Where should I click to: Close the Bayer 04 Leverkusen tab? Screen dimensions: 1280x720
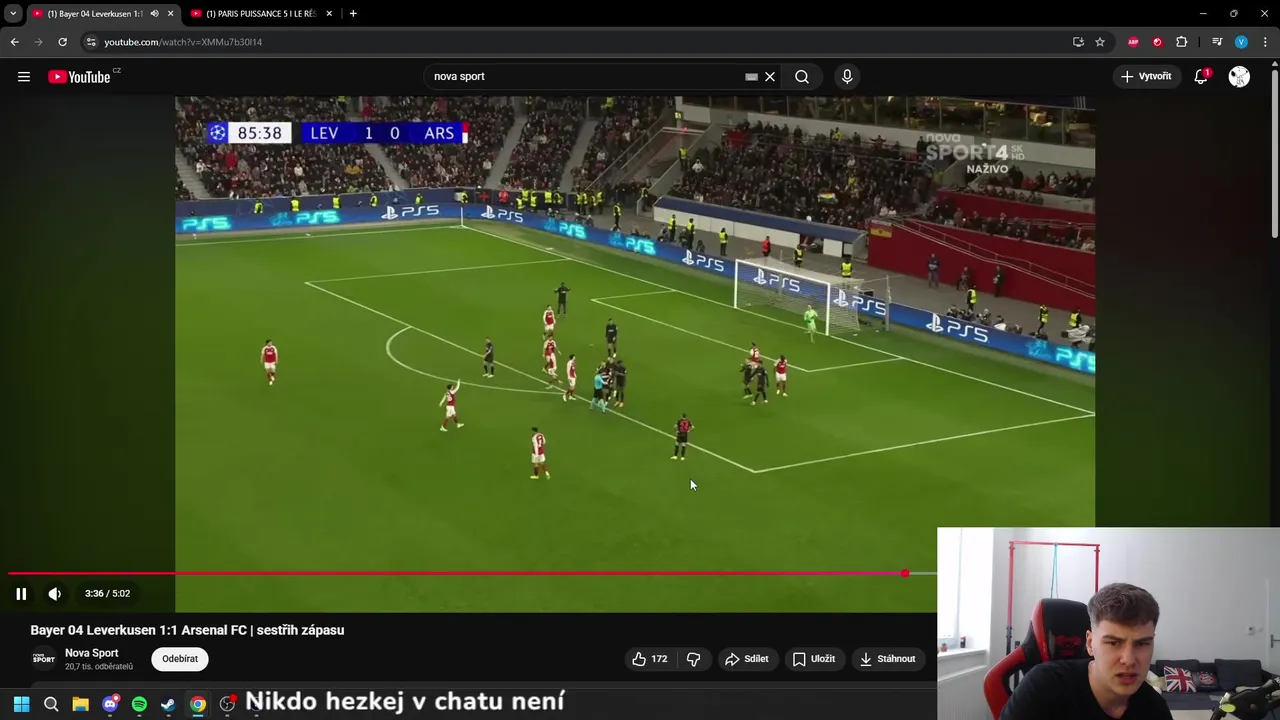[170, 14]
